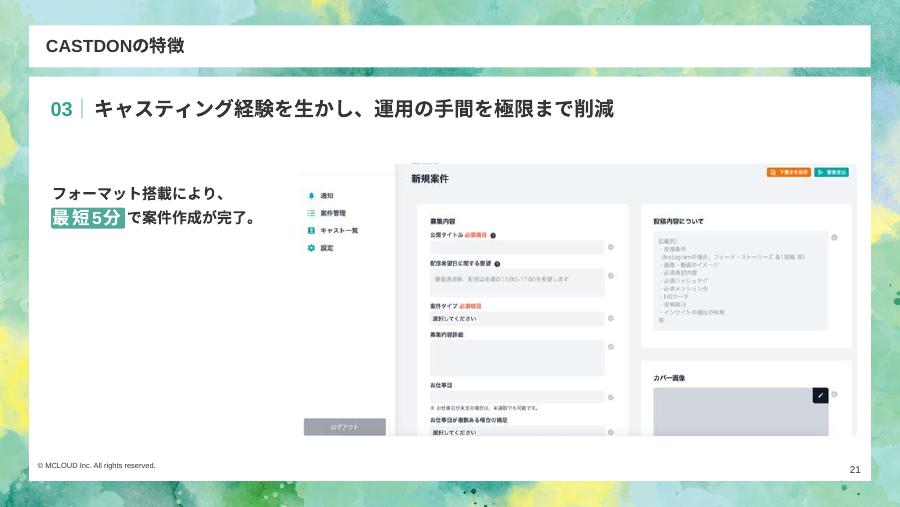
Task: Click the grey circle icon right of 公開タイトル field
Action: (x=611, y=247)
